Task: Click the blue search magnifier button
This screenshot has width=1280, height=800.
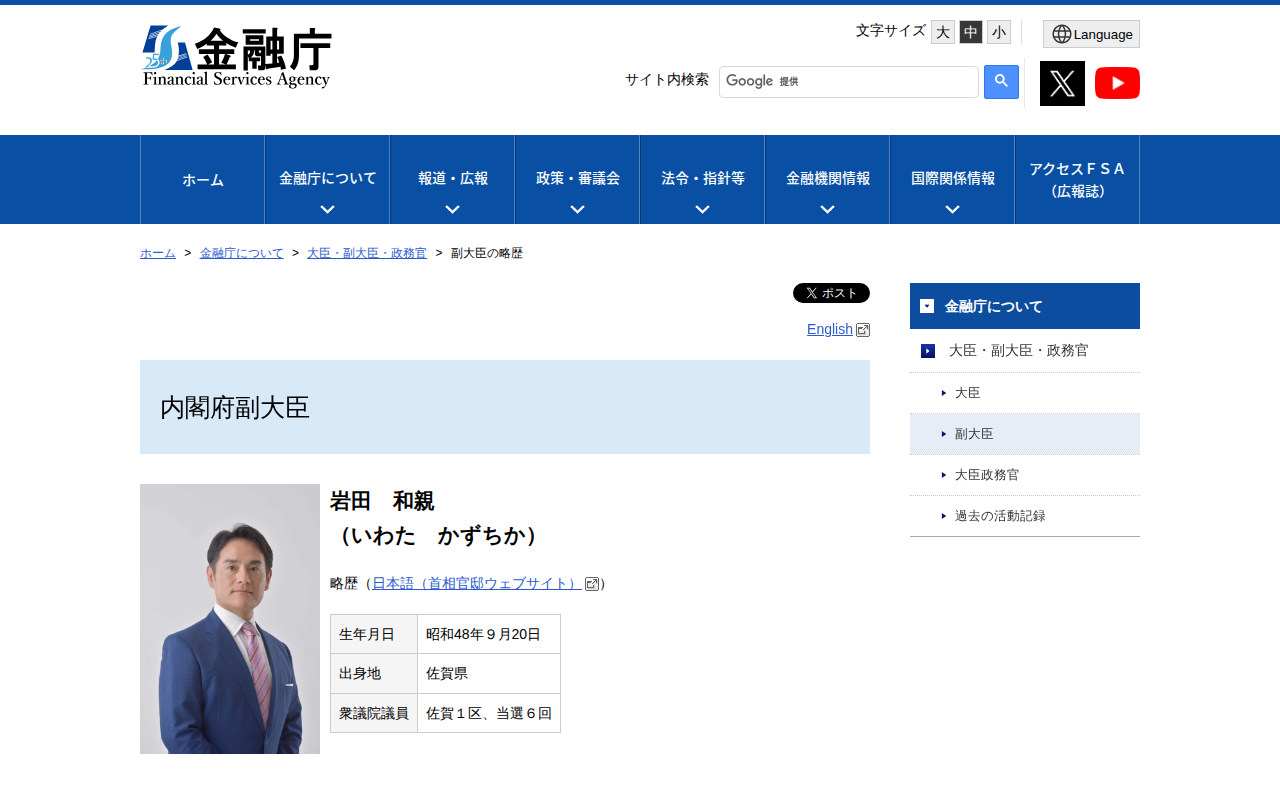Action: click(x=1001, y=82)
